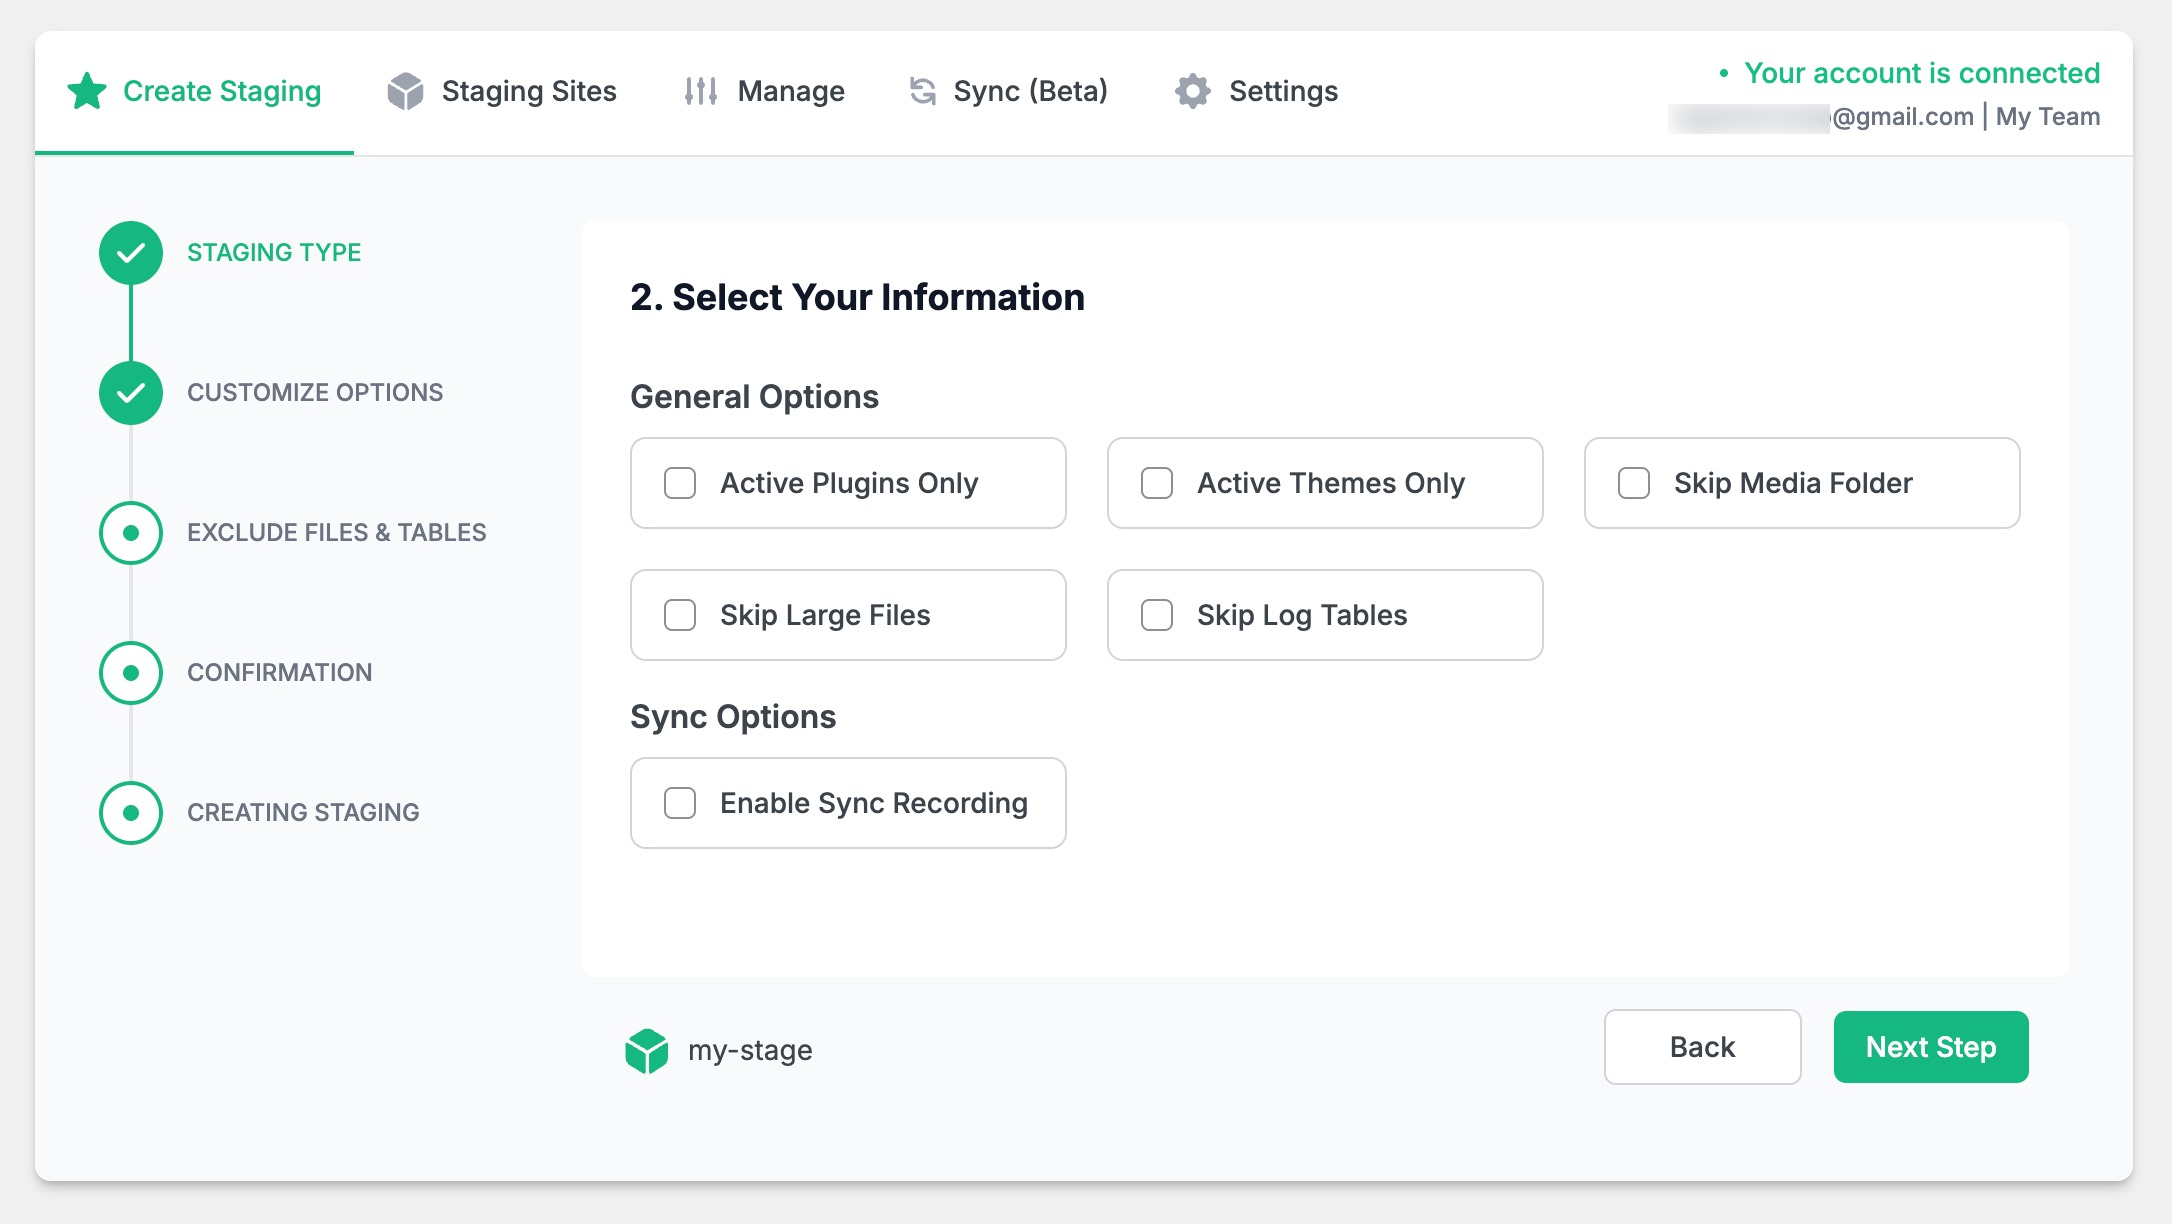Screen dimensions: 2172x1224
Task: Go back with the Back button
Action: pos(1702,1047)
